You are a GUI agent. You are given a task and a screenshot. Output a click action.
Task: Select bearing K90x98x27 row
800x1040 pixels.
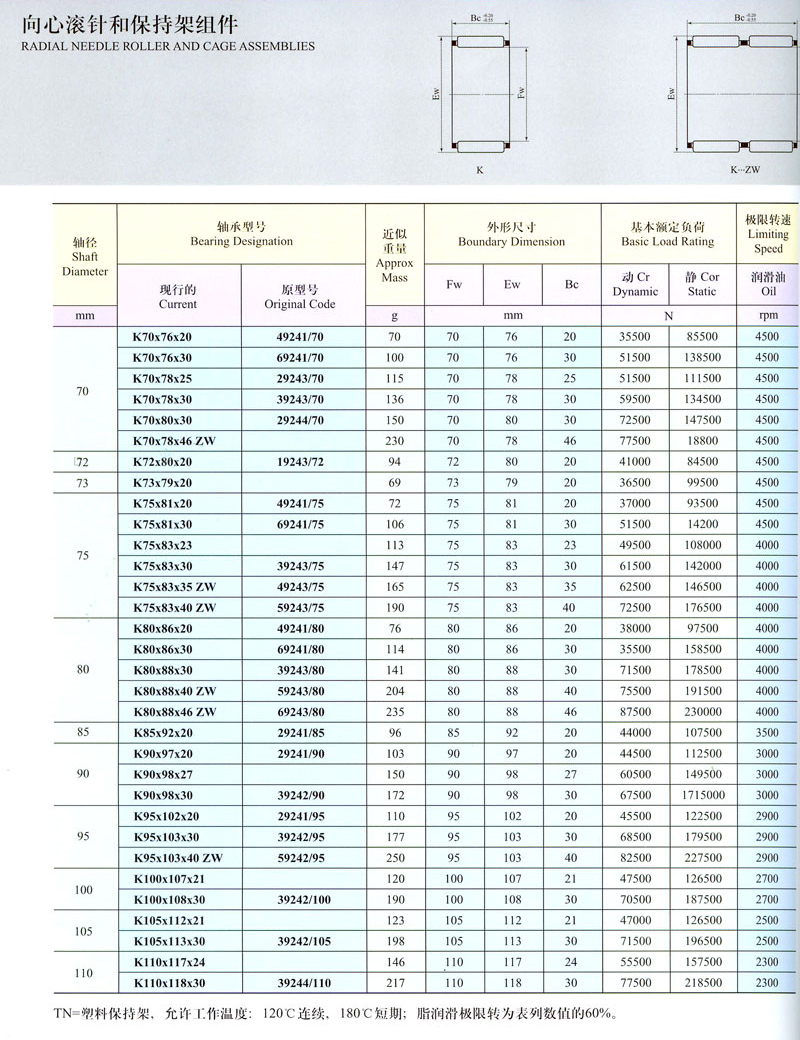click(167, 775)
